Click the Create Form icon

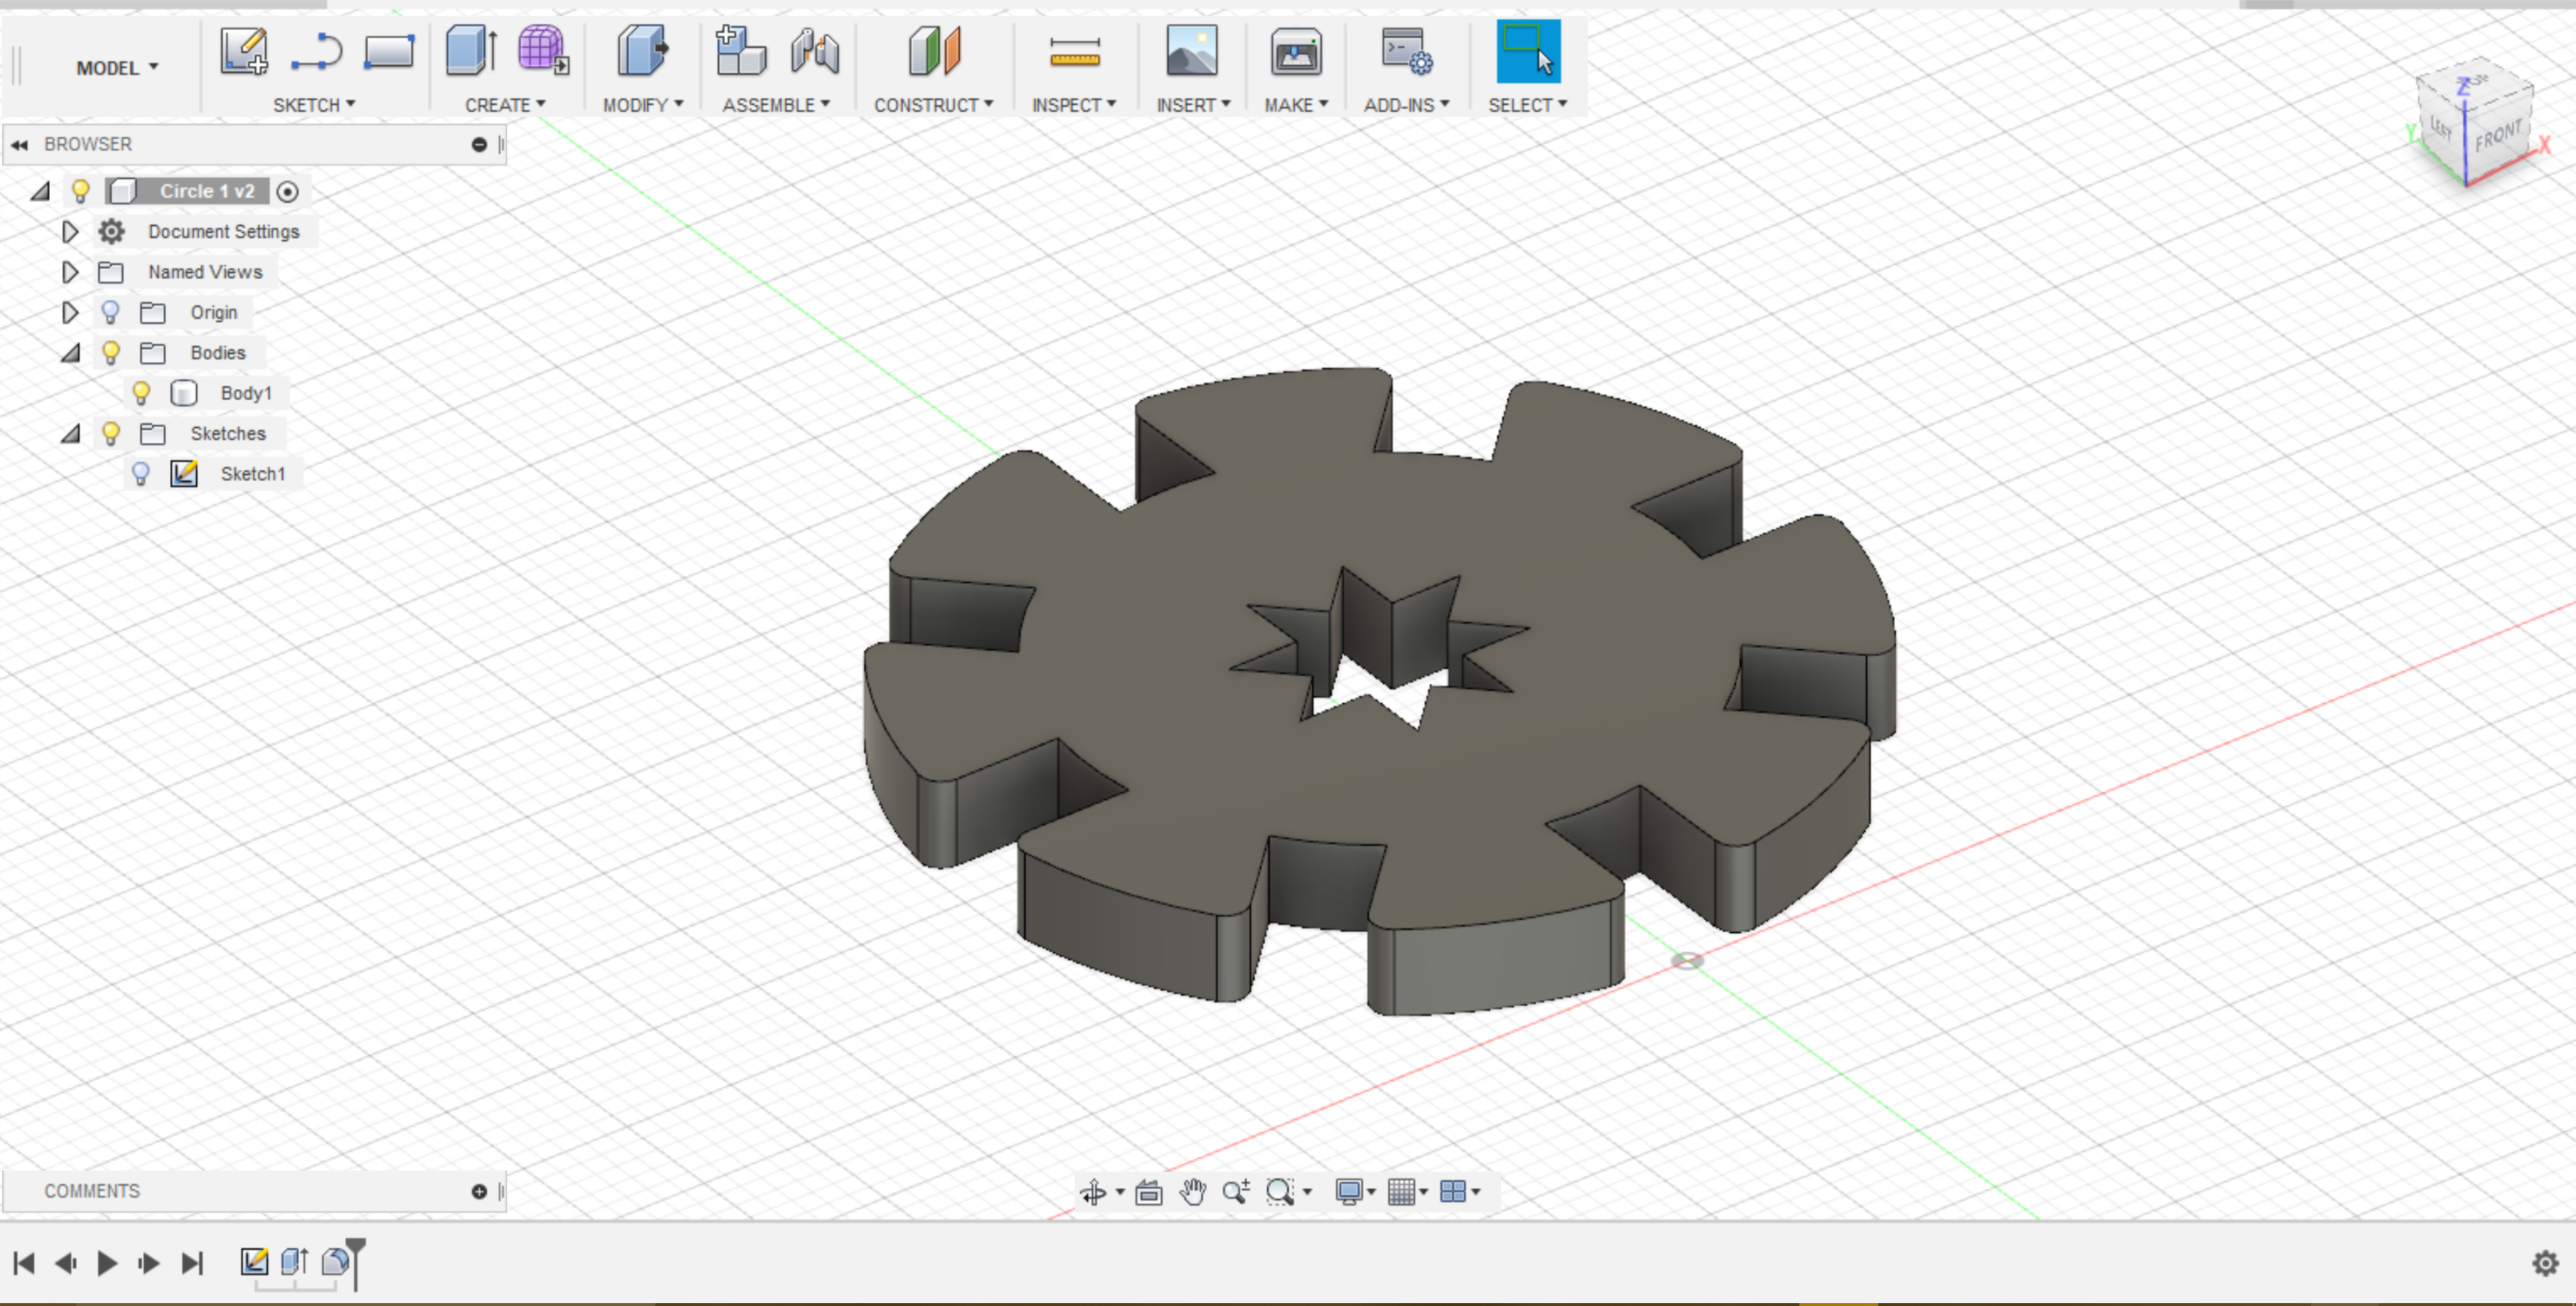(x=542, y=51)
